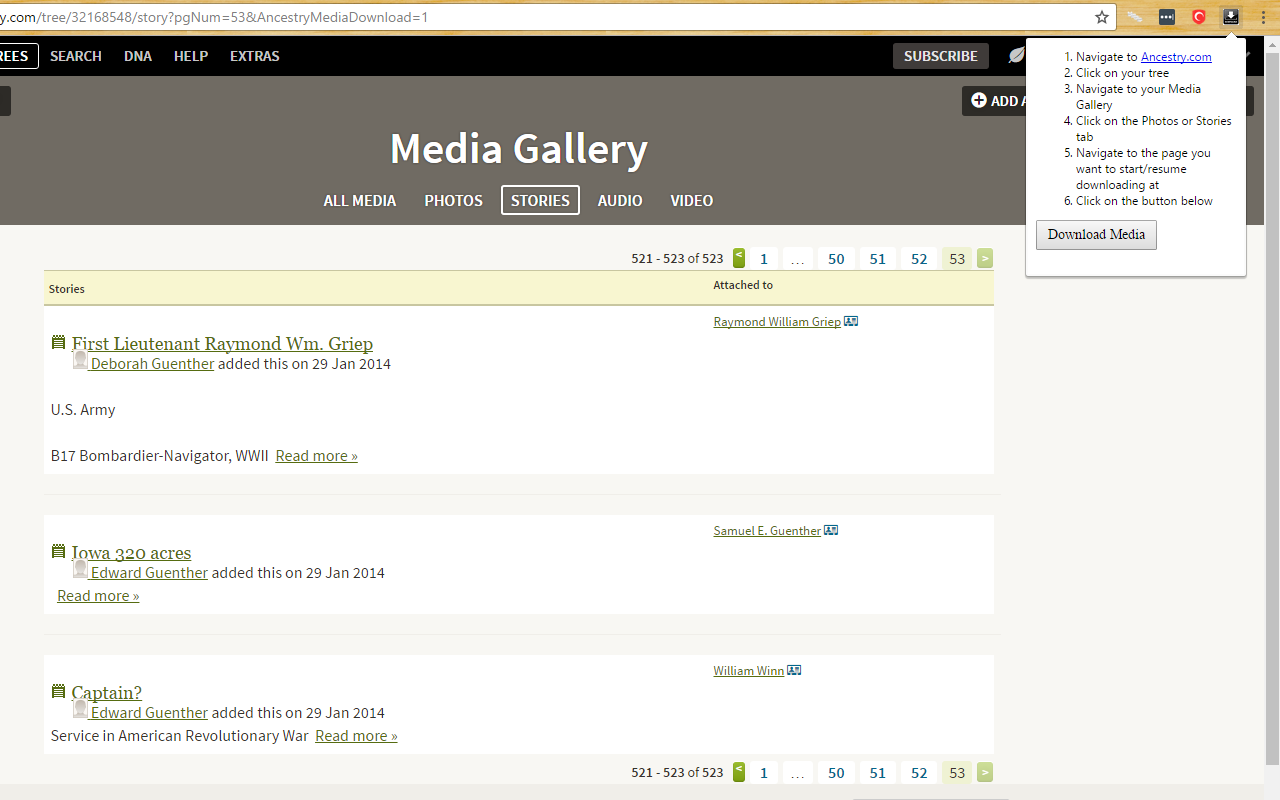Click the person avatar icon beside Deborah Guenther
The width and height of the screenshot is (1280, 800).
click(x=79, y=359)
